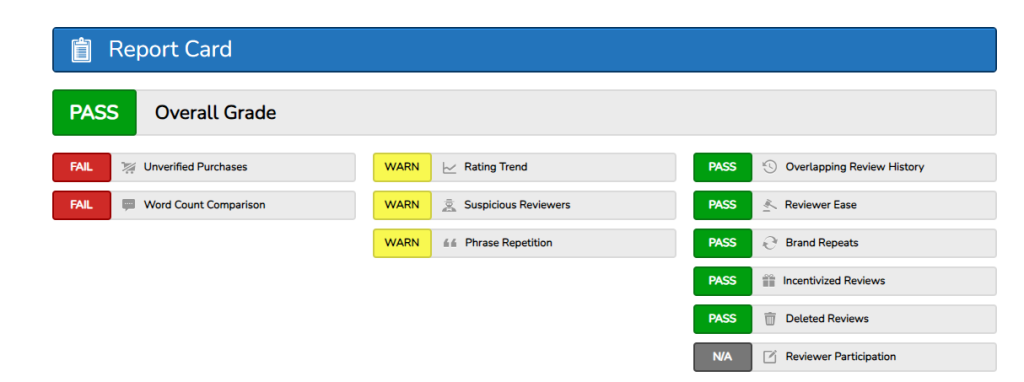Screen dimensions: 1024x382
Task: Select the Suspicious Reviewers label
Action: [x=517, y=205]
